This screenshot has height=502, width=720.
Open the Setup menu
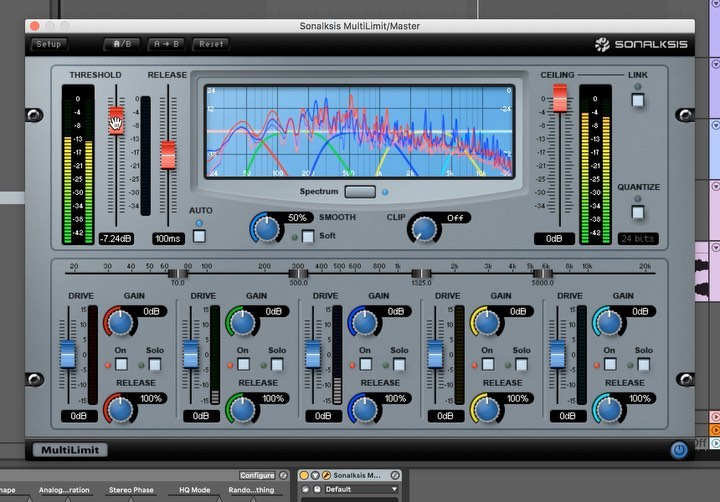(48, 44)
